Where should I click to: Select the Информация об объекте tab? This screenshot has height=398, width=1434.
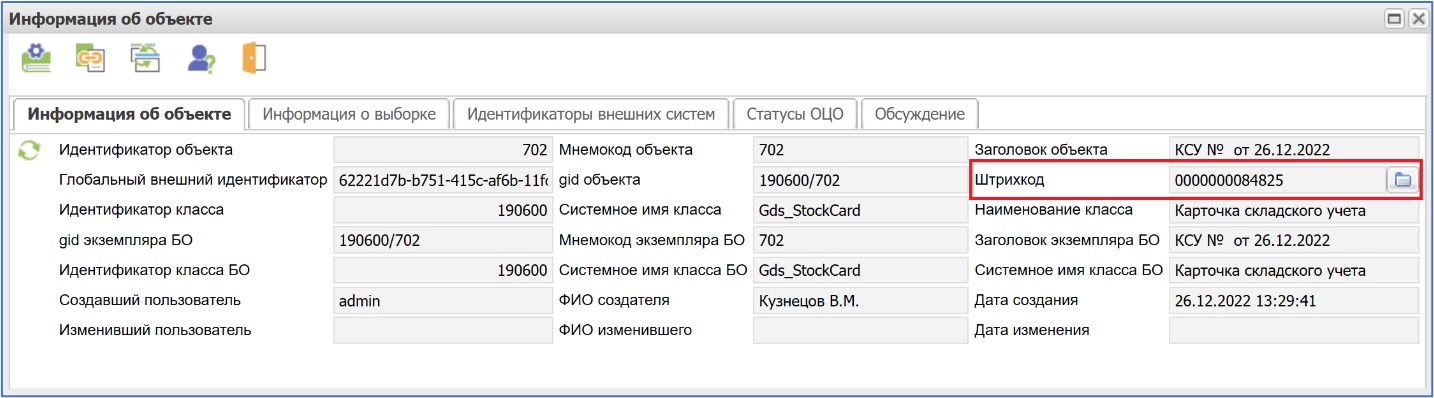[x=129, y=114]
